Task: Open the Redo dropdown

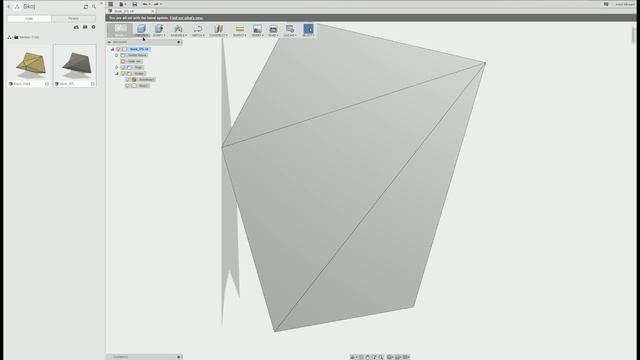Action: click(158, 4)
